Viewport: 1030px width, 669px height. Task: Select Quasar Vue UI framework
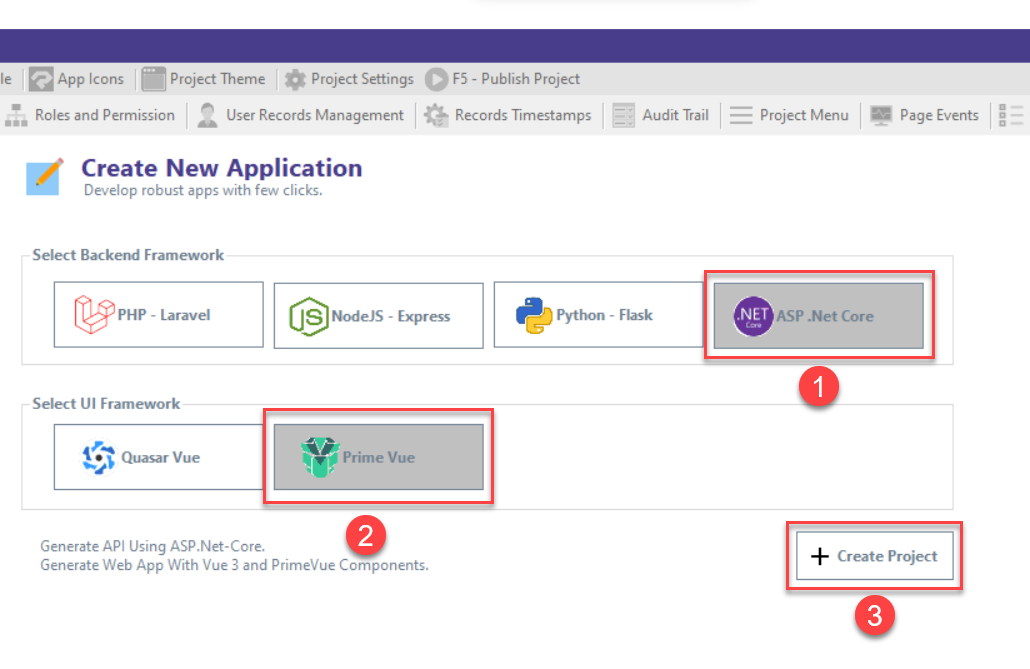pos(158,457)
